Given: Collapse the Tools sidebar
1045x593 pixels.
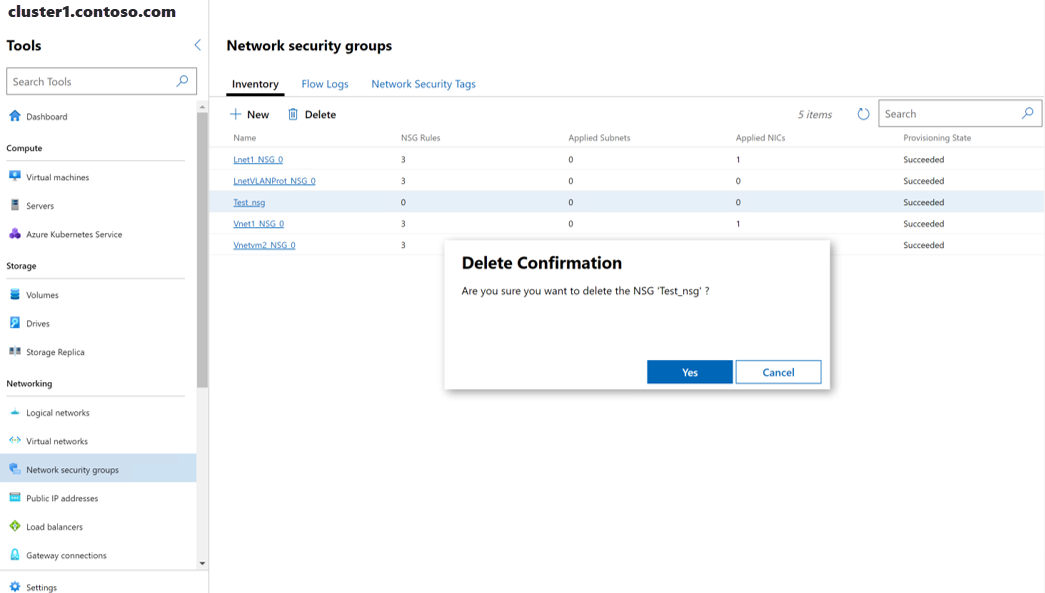Looking at the screenshot, I should 197,44.
